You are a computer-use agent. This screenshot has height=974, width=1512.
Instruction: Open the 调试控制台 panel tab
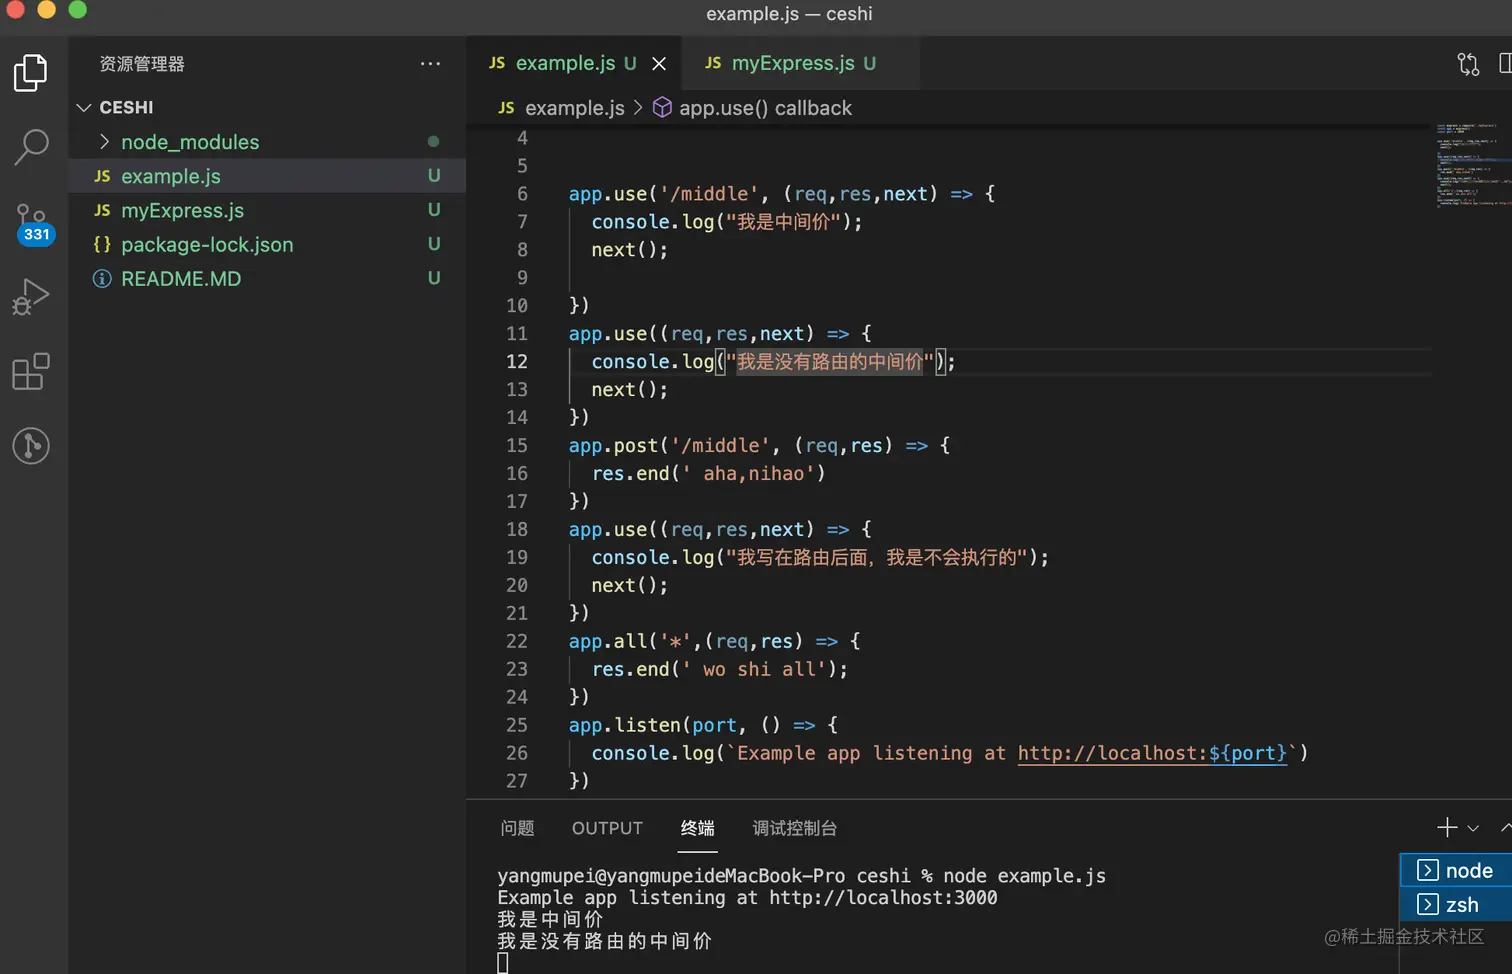[794, 828]
